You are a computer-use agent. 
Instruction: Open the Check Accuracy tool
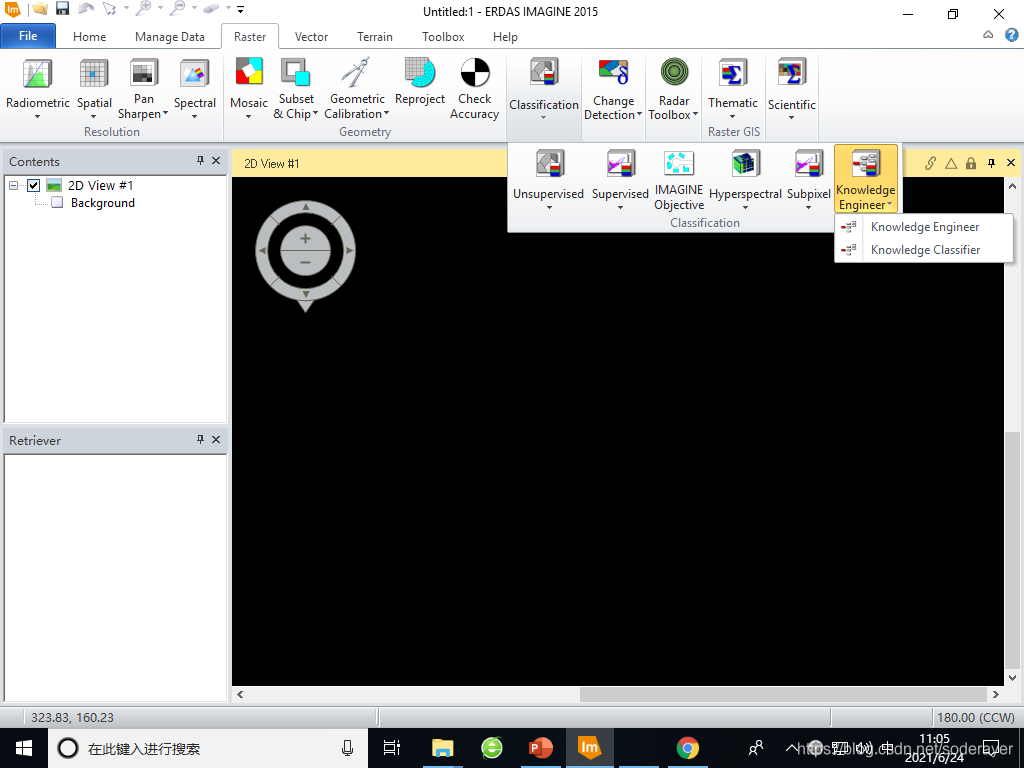(x=475, y=72)
